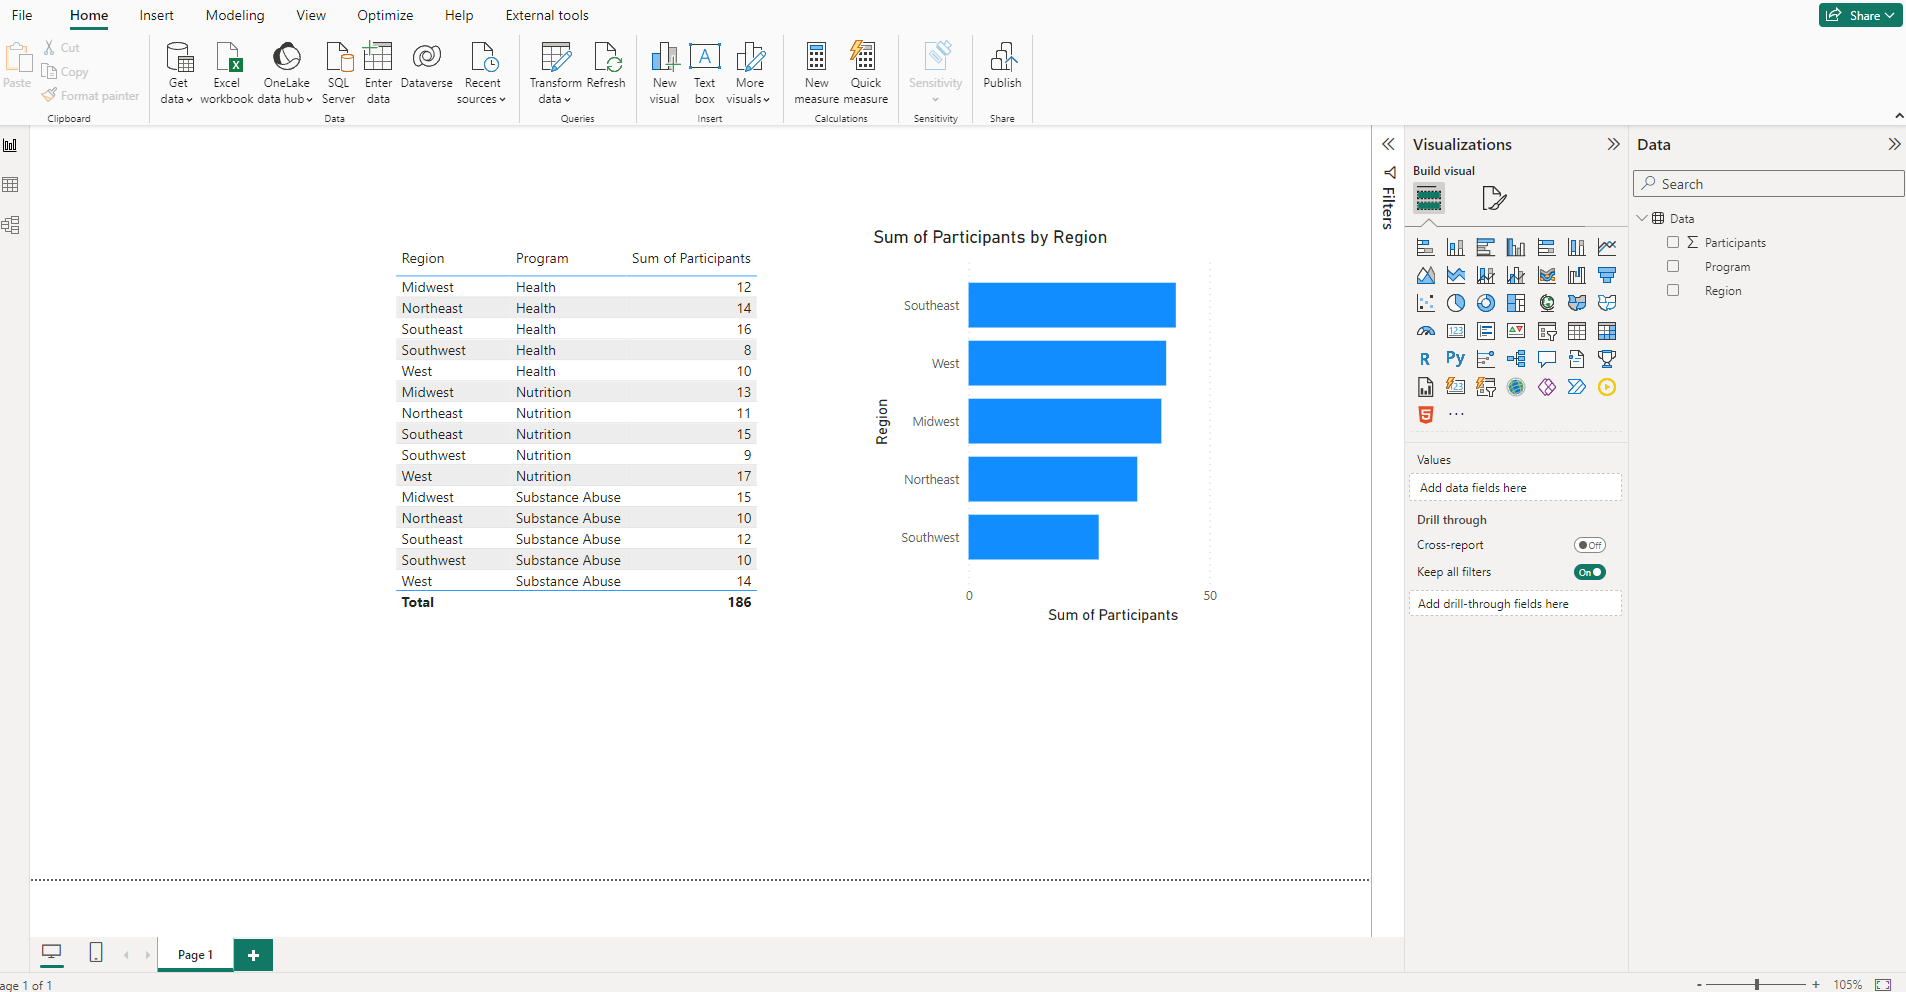Switch to the Modeling ribbon tab
The width and height of the screenshot is (1906, 992).
pos(234,15)
